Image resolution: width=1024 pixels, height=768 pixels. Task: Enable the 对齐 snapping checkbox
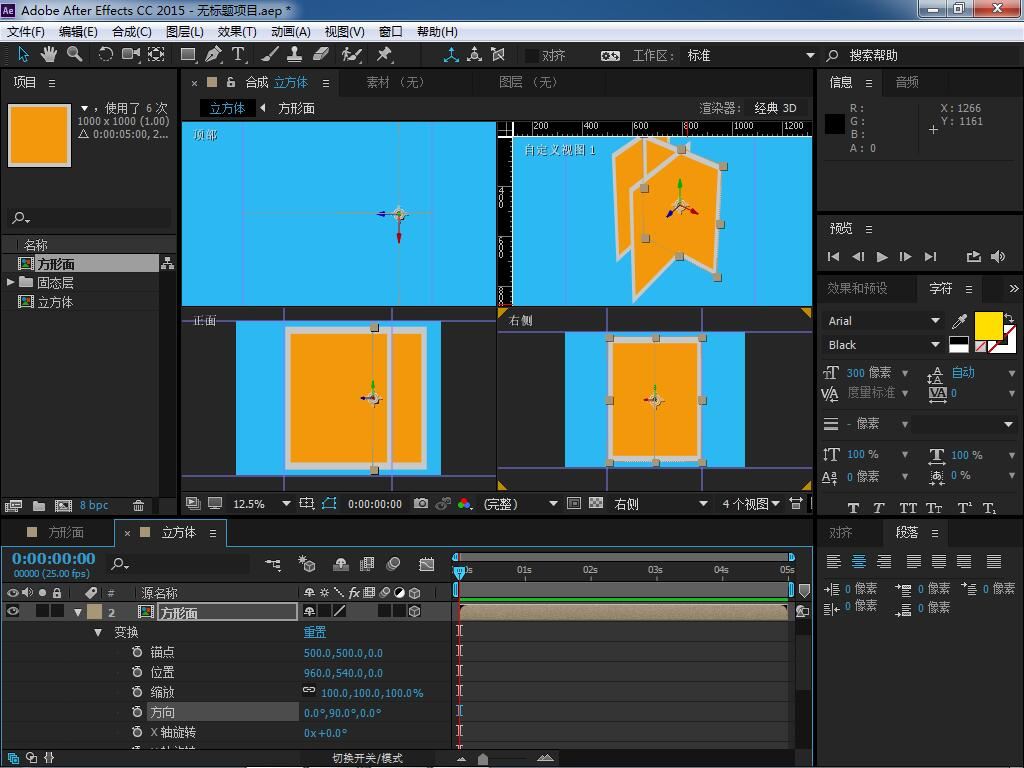pyautogui.click(x=532, y=56)
